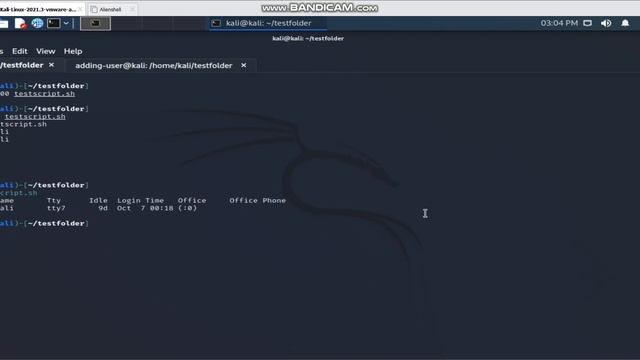Open the display settings tray icon
640x360 pixels.
point(587,23)
